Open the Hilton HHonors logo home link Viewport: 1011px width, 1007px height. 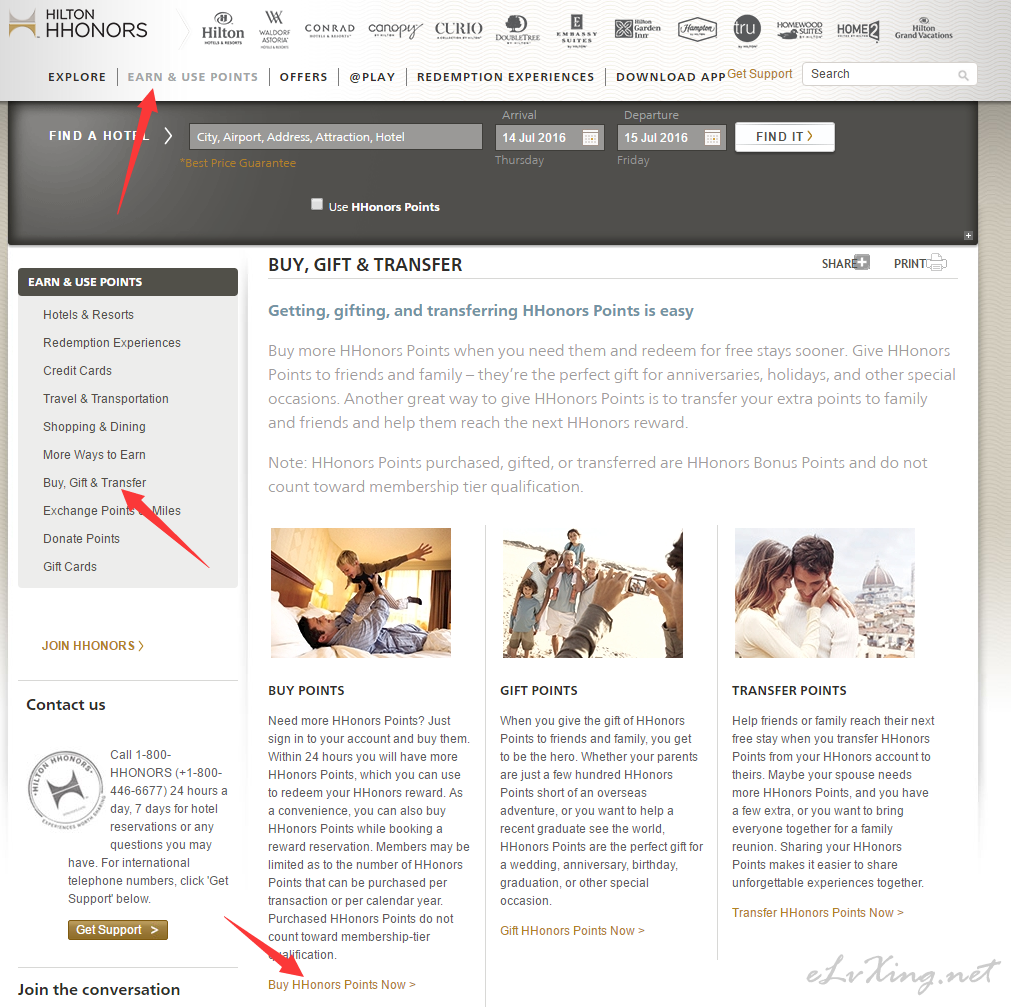coord(78,24)
